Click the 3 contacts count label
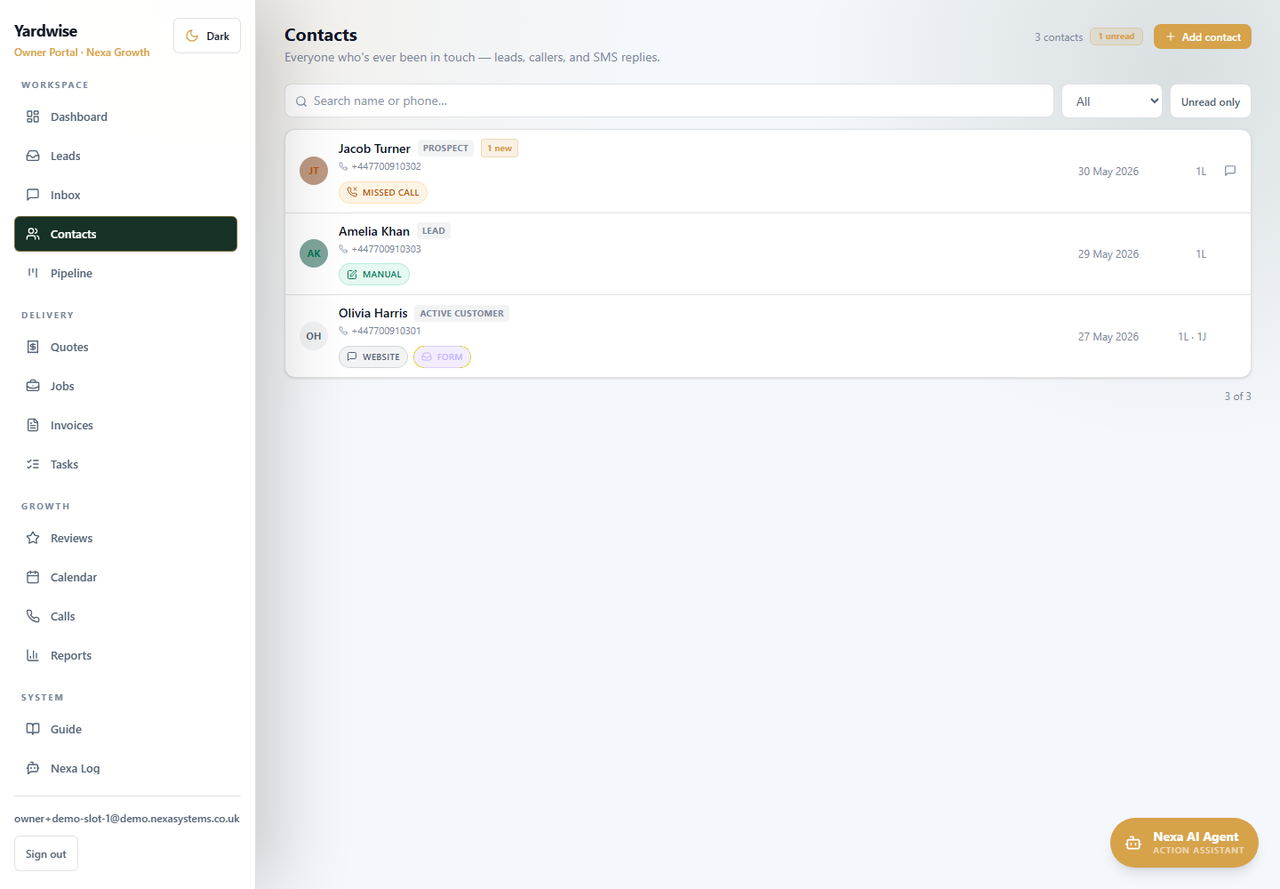1280x889 pixels. (x=1059, y=37)
